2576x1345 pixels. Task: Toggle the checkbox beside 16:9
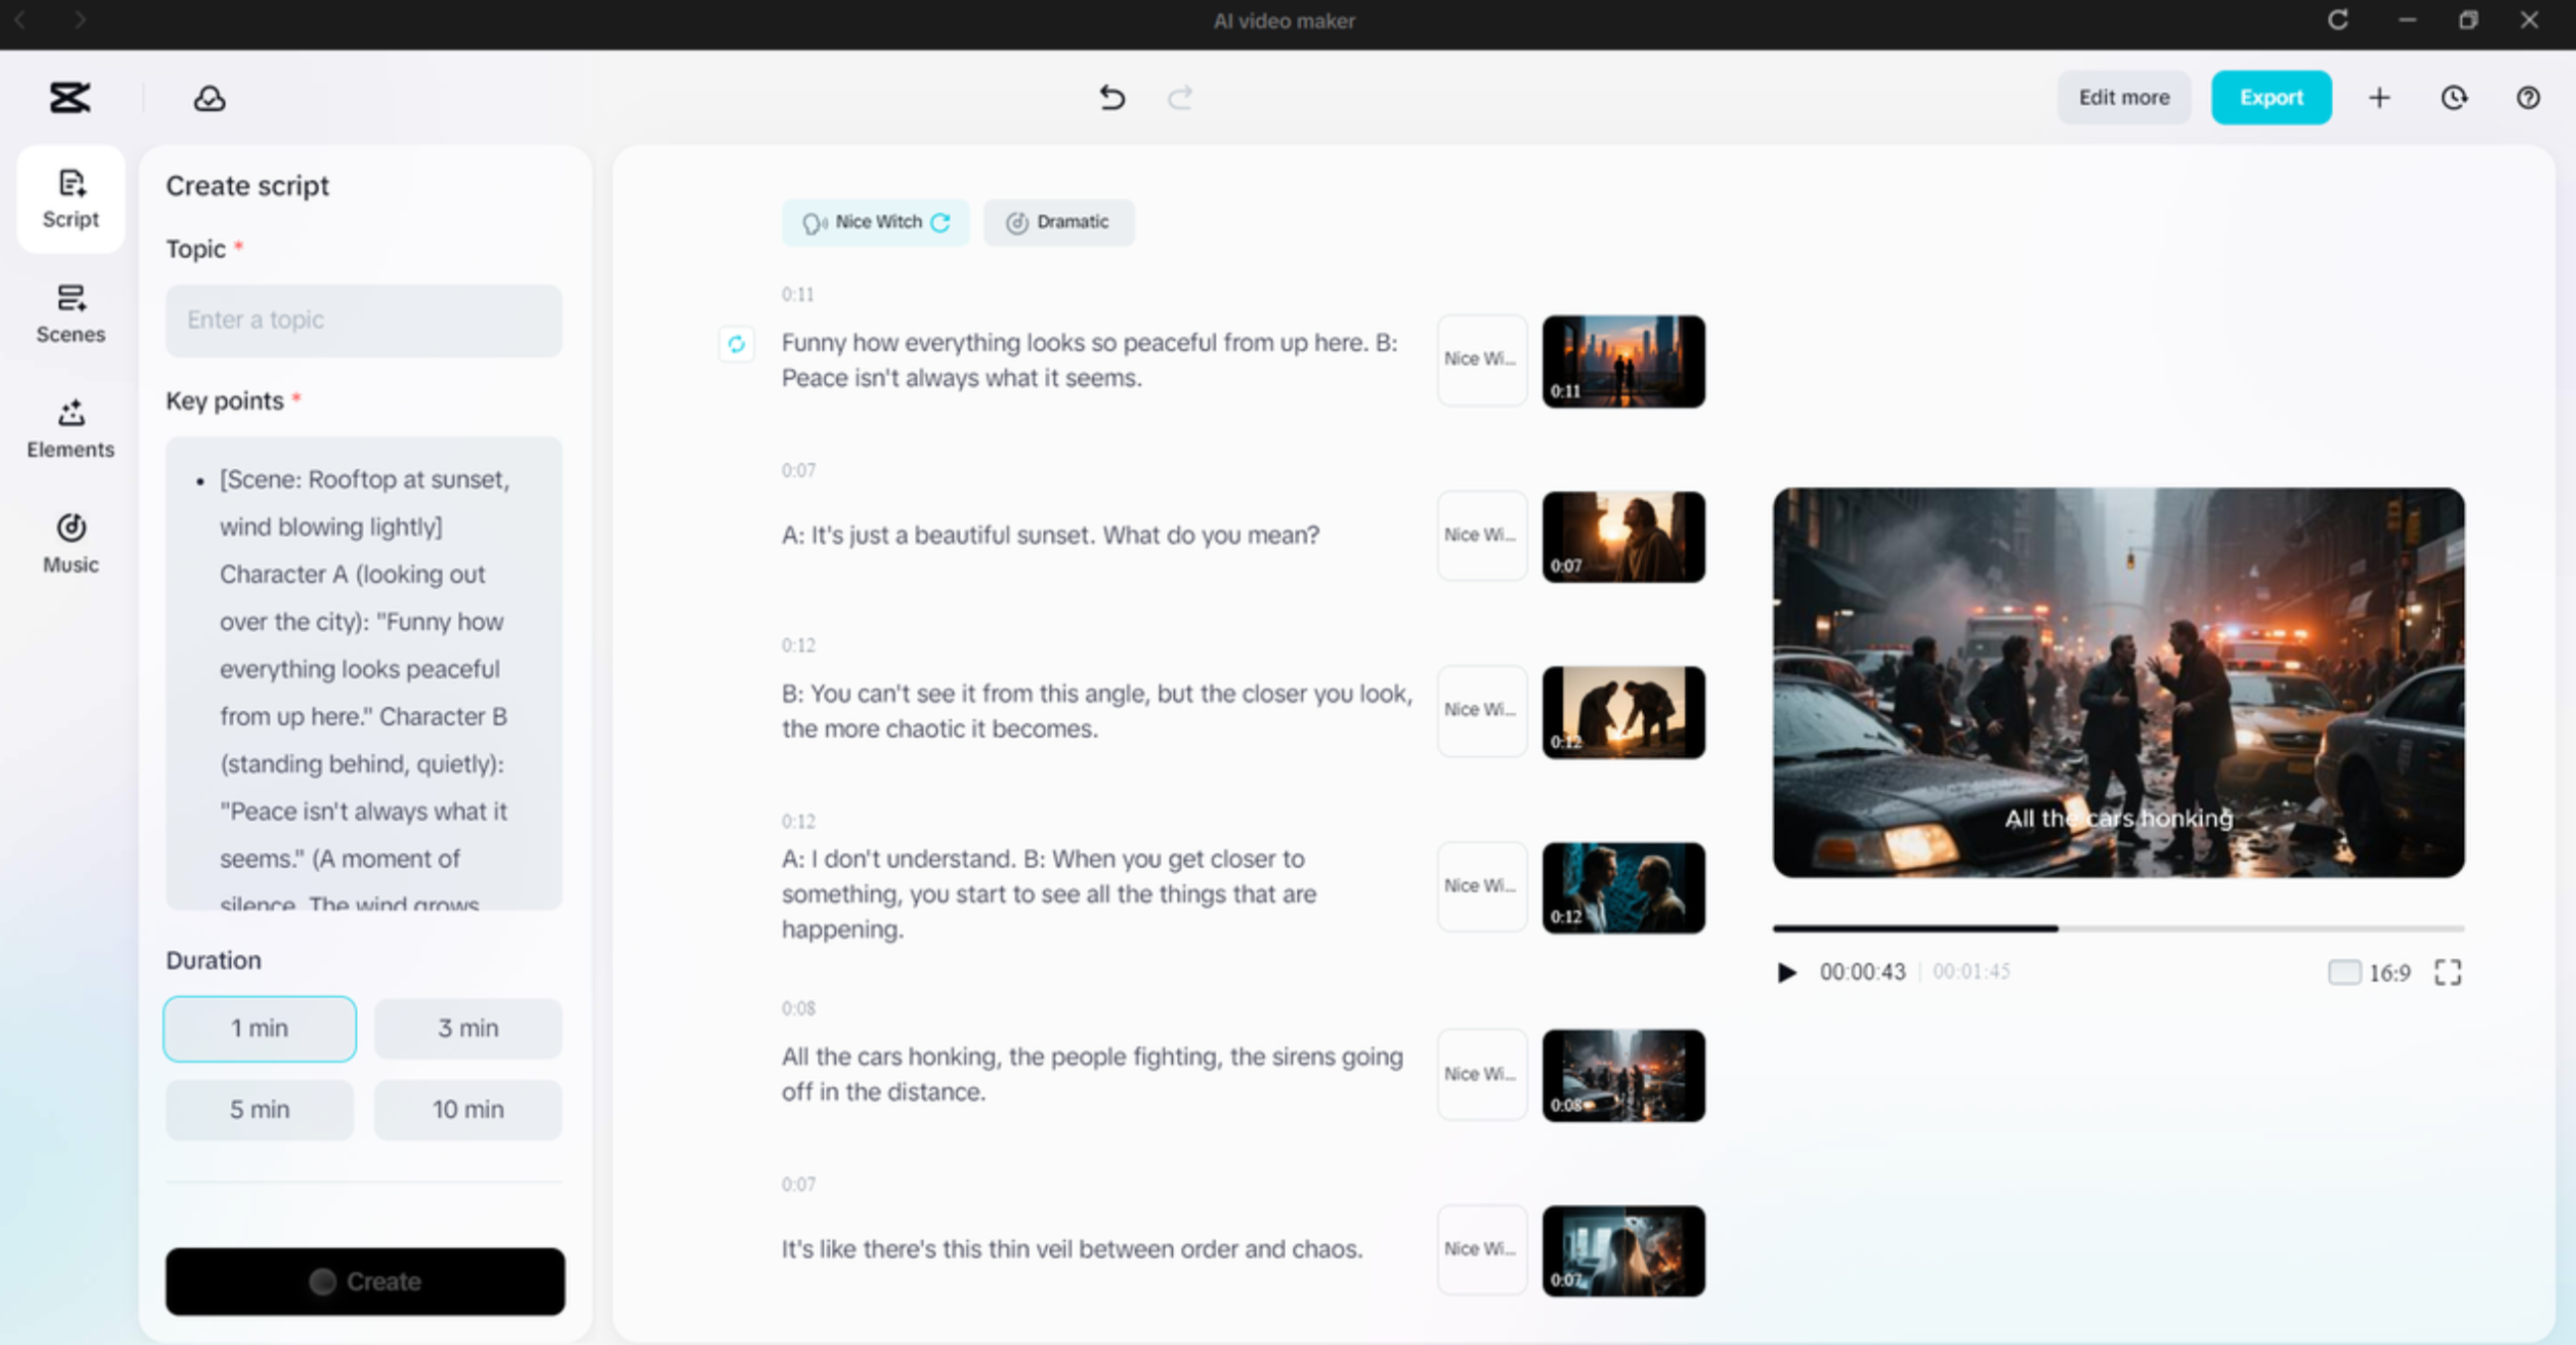coord(2344,971)
